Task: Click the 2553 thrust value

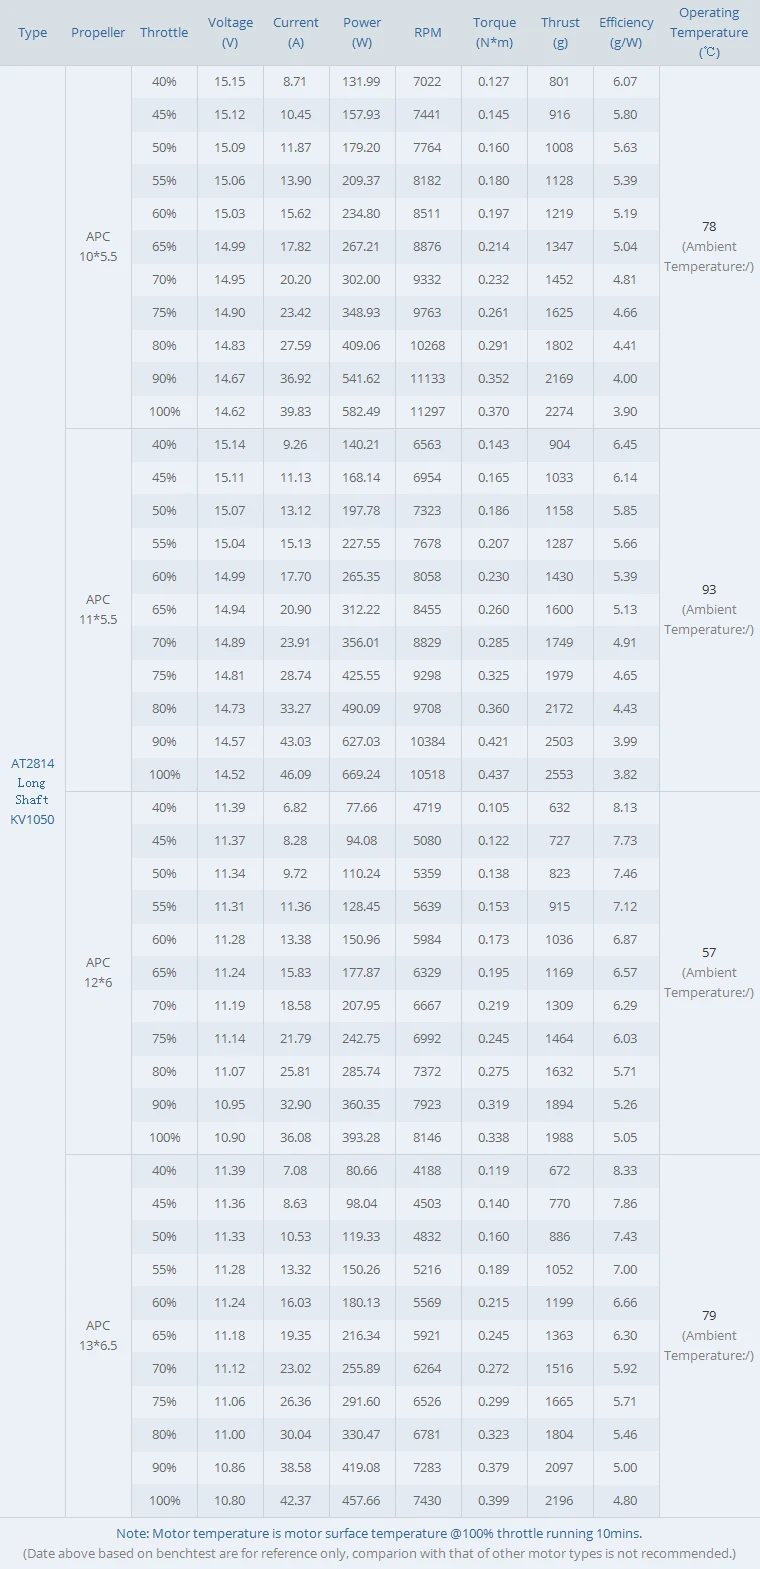Action: [x=559, y=775]
